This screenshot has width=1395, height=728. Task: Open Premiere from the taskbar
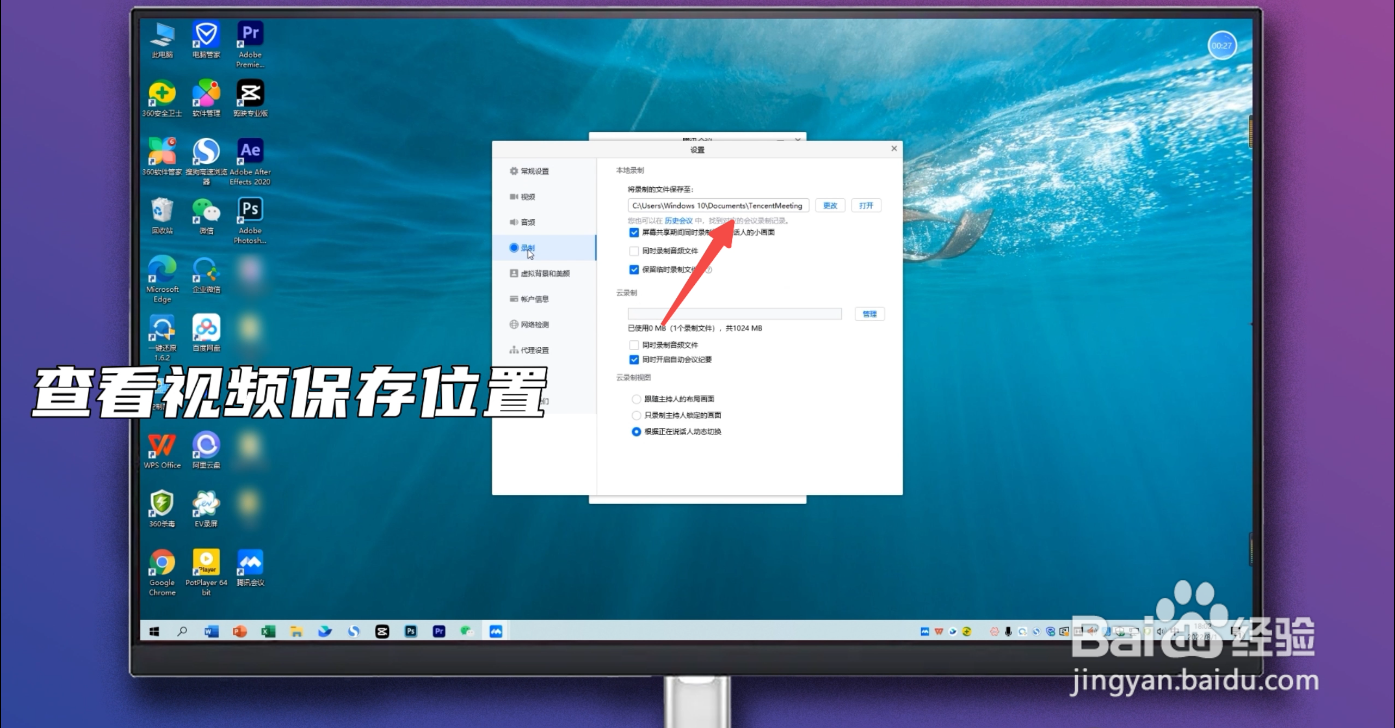coord(438,632)
